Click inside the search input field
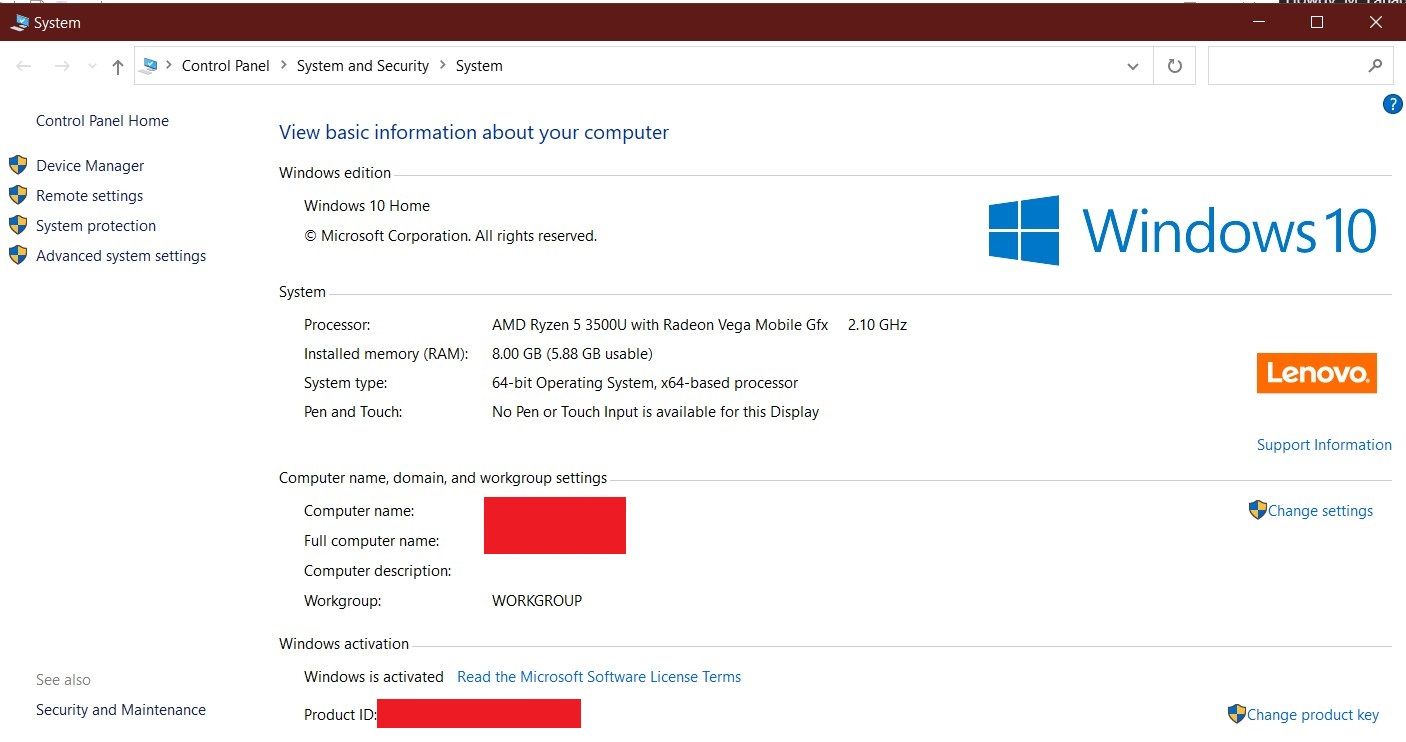Screen dimensions: 1406x742 tap(1290, 65)
